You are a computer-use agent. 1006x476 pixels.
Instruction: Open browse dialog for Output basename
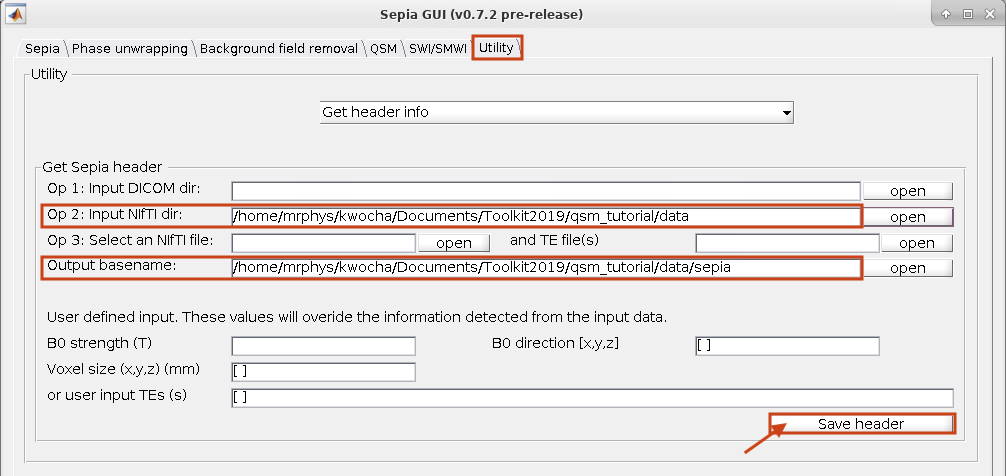coord(907,268)
